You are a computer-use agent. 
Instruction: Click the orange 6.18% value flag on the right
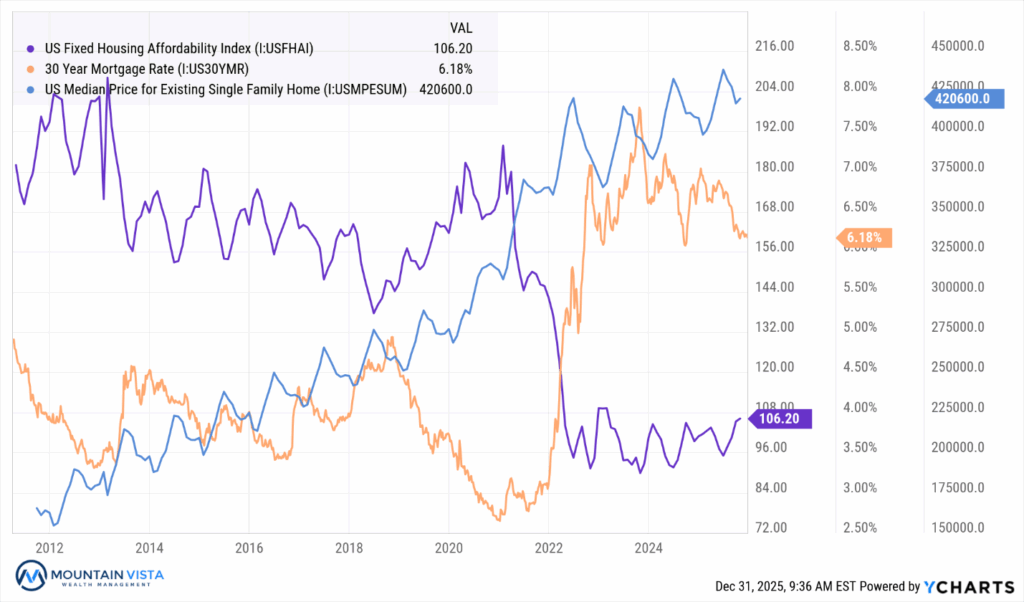[863, 238]
